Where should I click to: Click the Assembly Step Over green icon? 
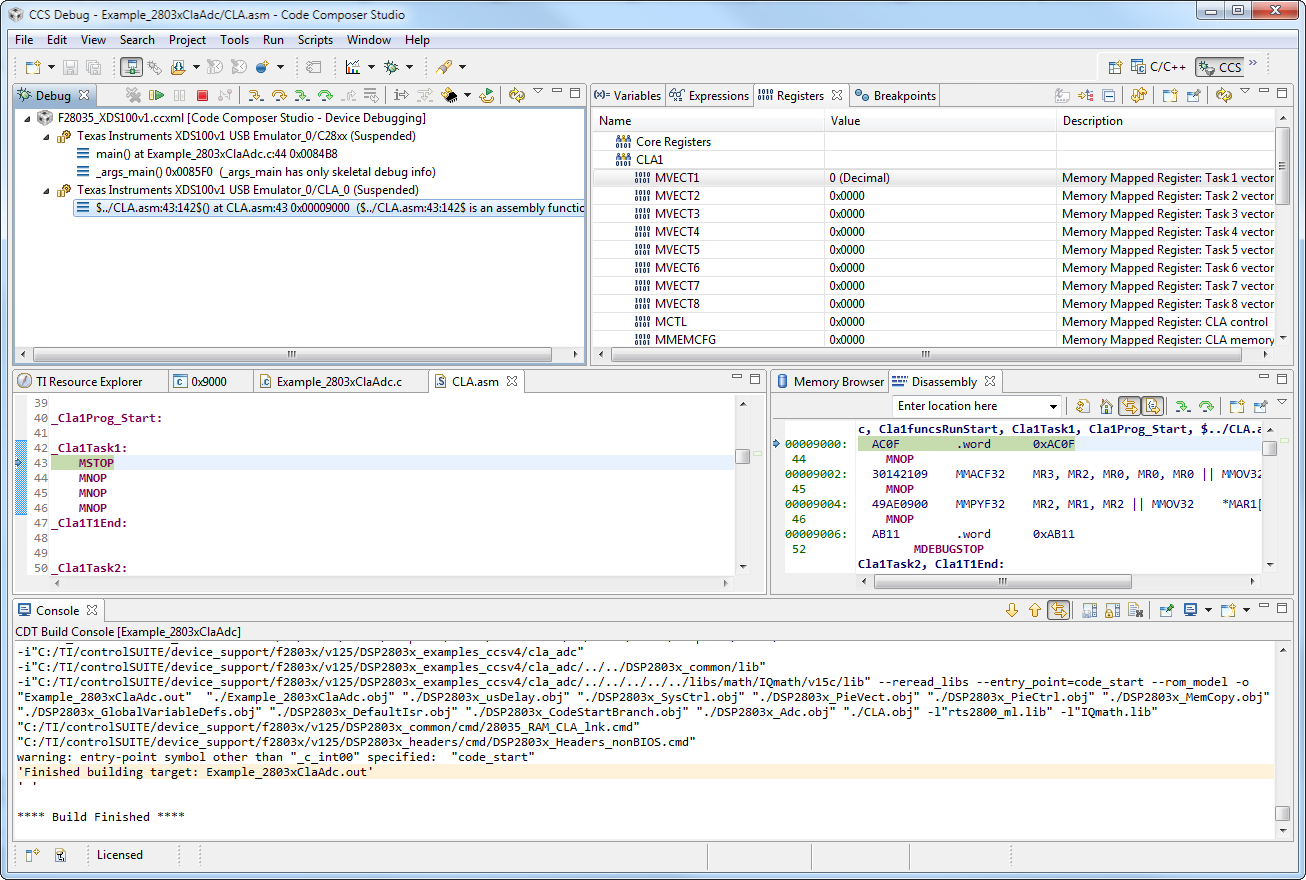pos(325,95)
